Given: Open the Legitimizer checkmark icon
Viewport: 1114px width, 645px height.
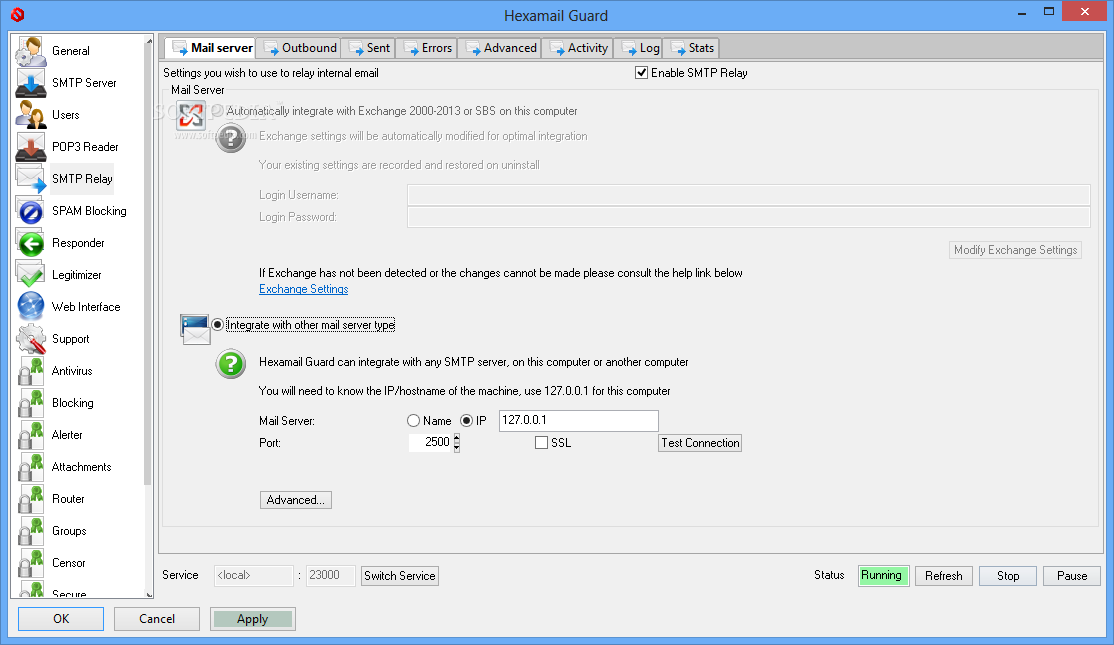Looking at the screenshot, I should [31, 275].
